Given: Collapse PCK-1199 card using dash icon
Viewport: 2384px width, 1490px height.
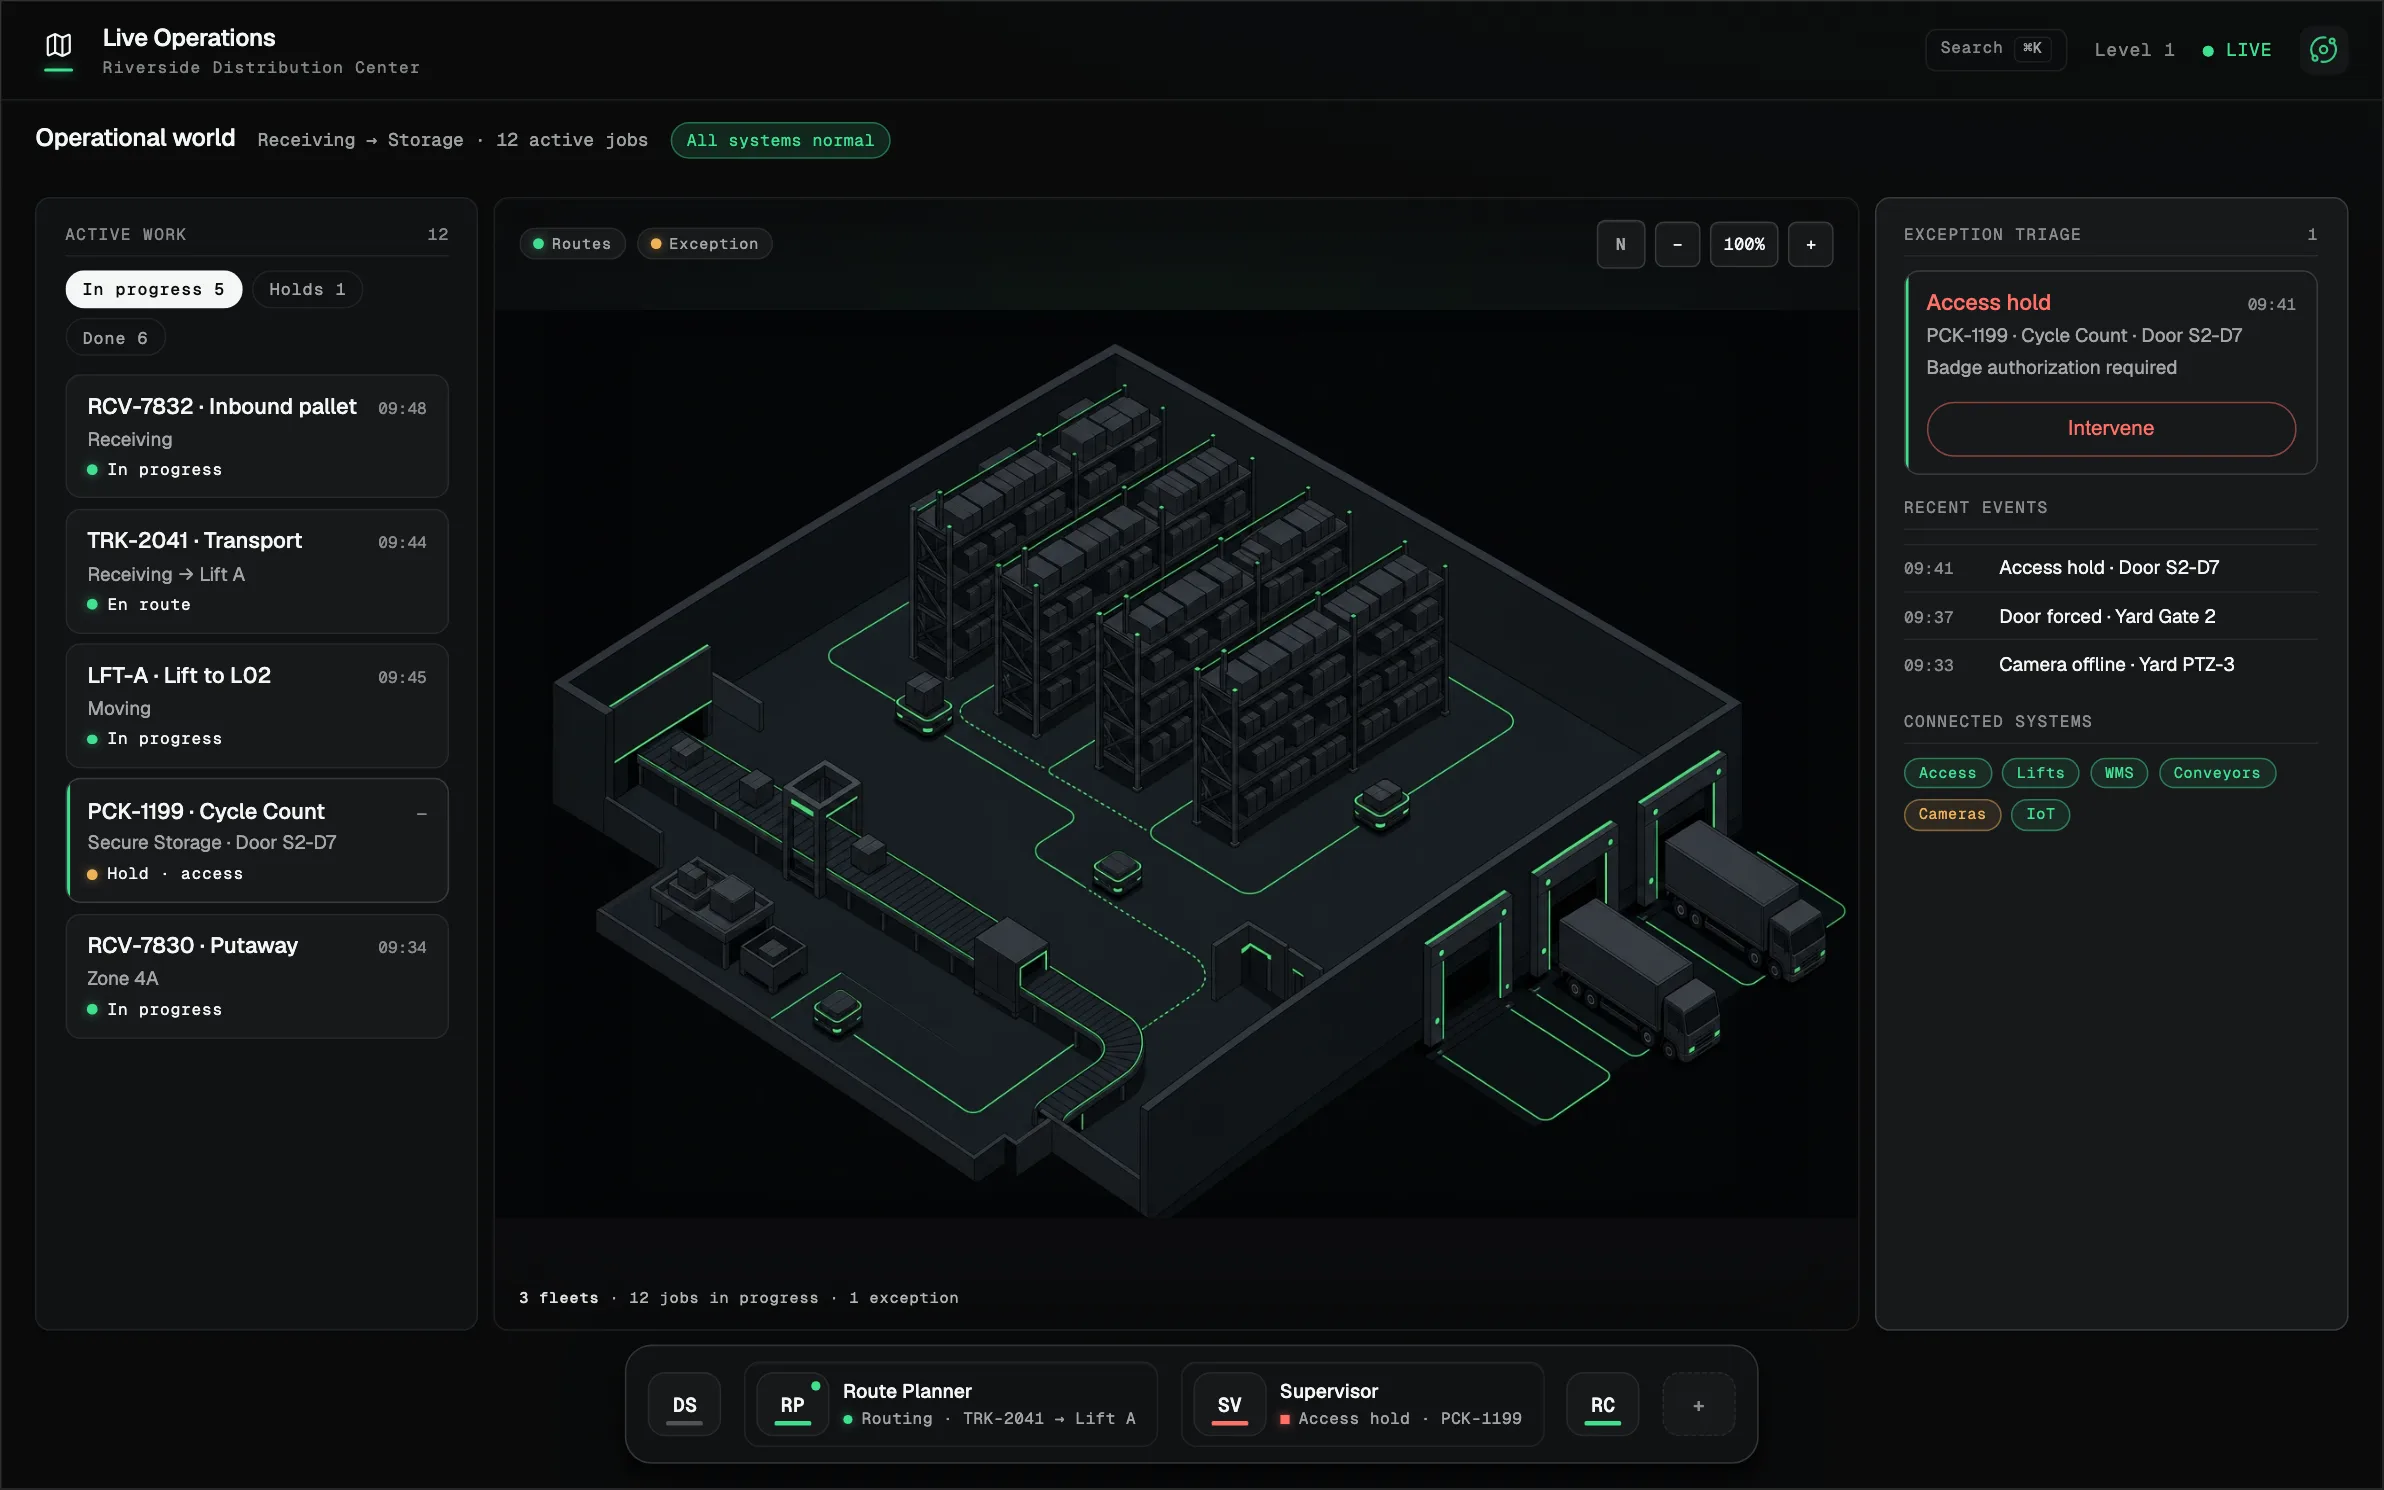Looking at the screenshot, I should coord(422,814).
